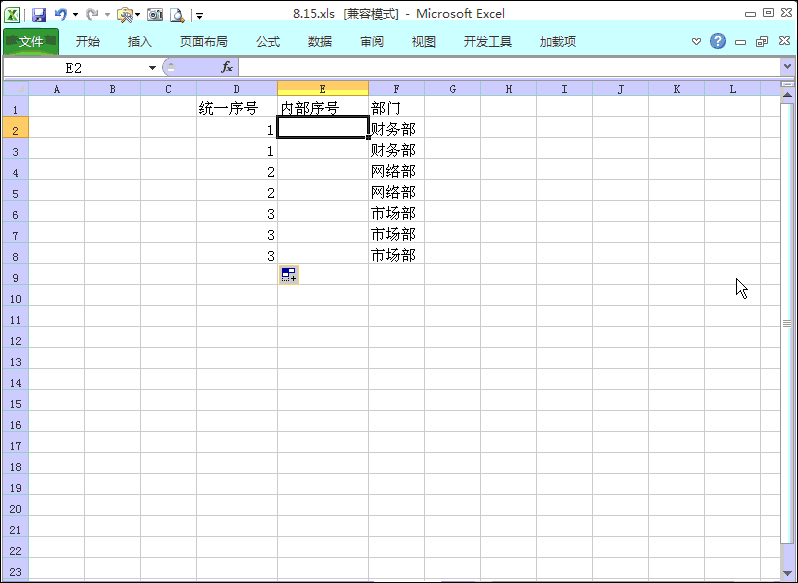
Task: Open Excel Help question mark
Action: 718,41
